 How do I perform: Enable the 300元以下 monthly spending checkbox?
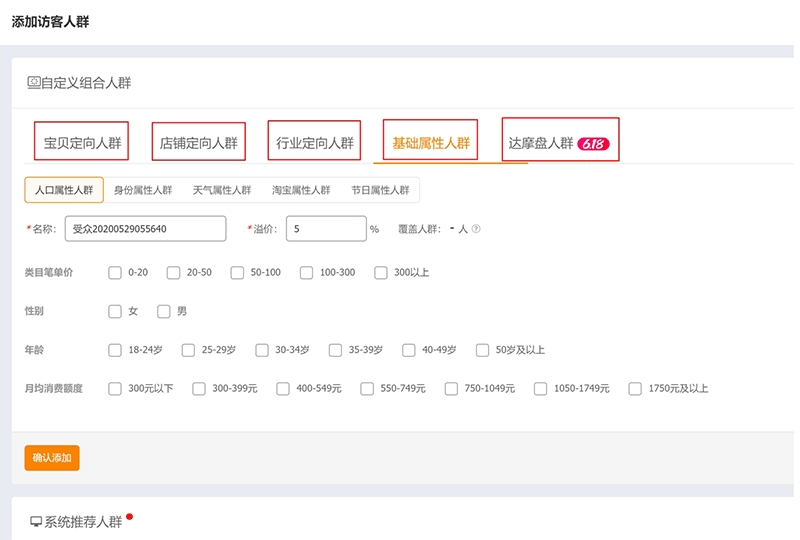click(115, 388)
